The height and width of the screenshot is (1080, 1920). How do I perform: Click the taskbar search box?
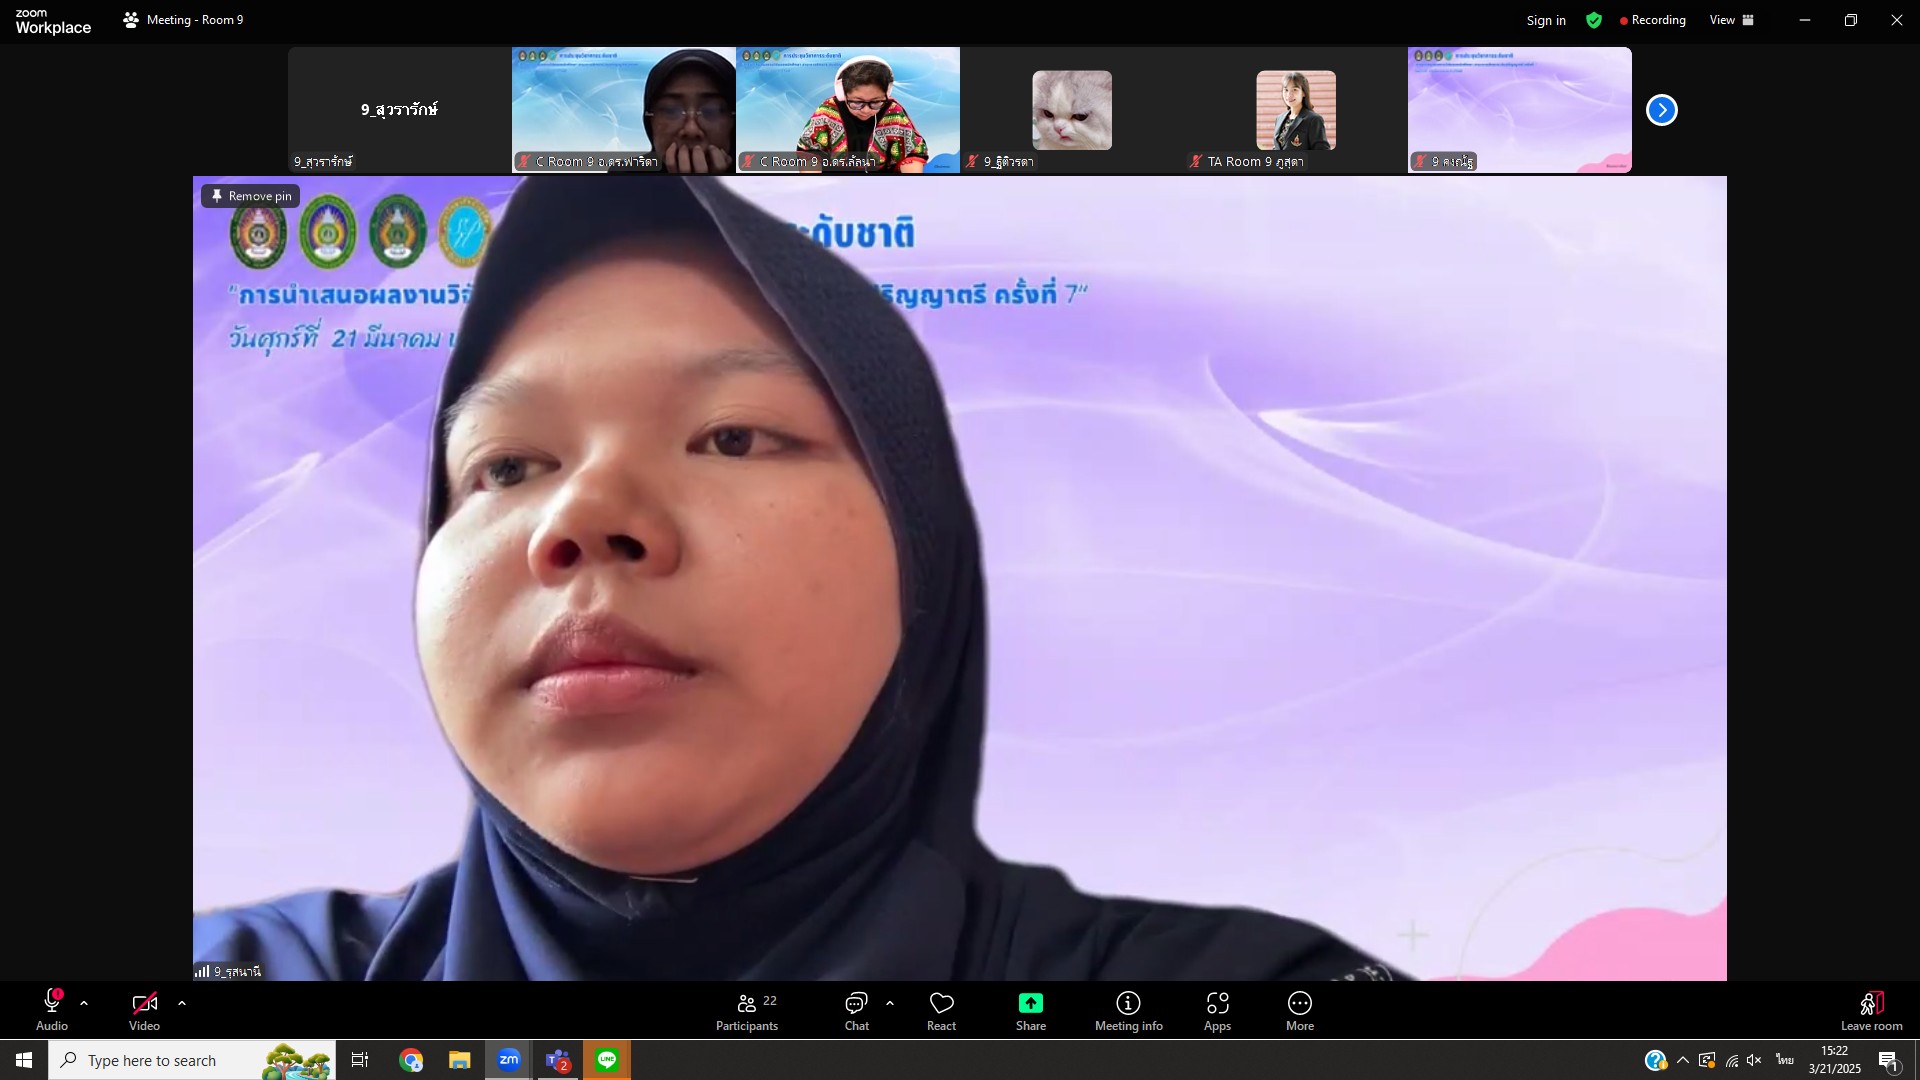(x=192, y=1060)
